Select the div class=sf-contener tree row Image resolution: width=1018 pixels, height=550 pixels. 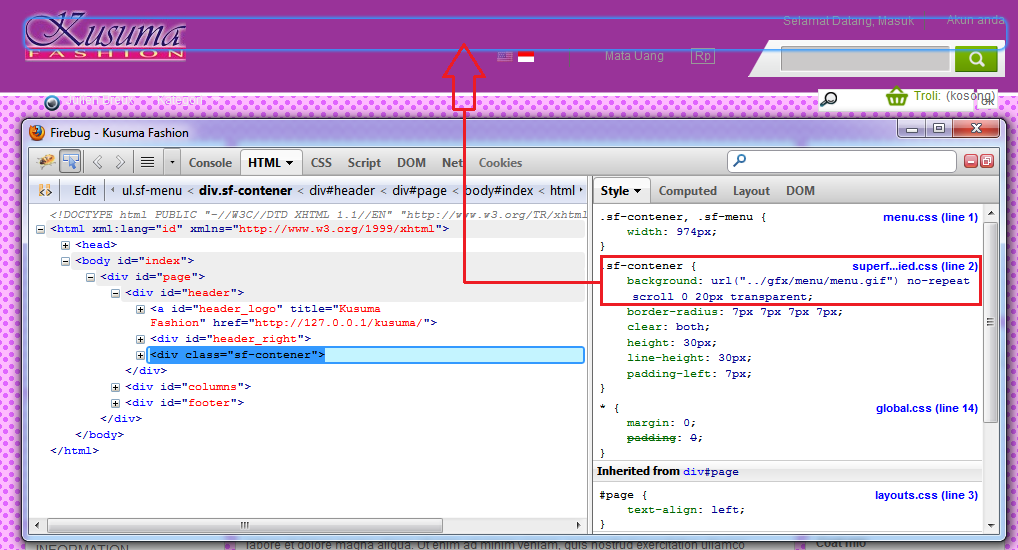tap(366, 355)
